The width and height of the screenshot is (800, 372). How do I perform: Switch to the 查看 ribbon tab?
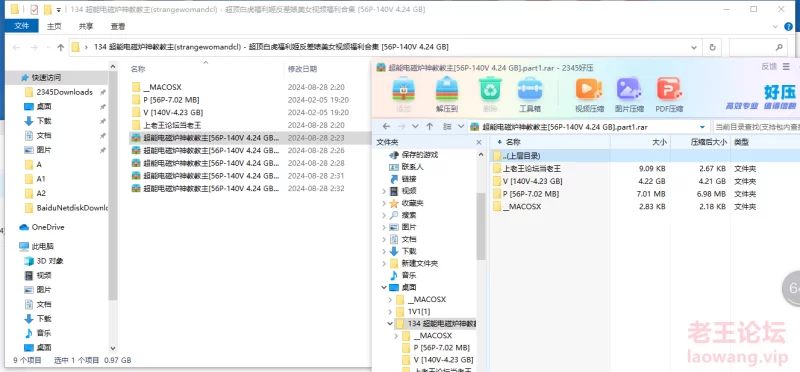[118, 27]
